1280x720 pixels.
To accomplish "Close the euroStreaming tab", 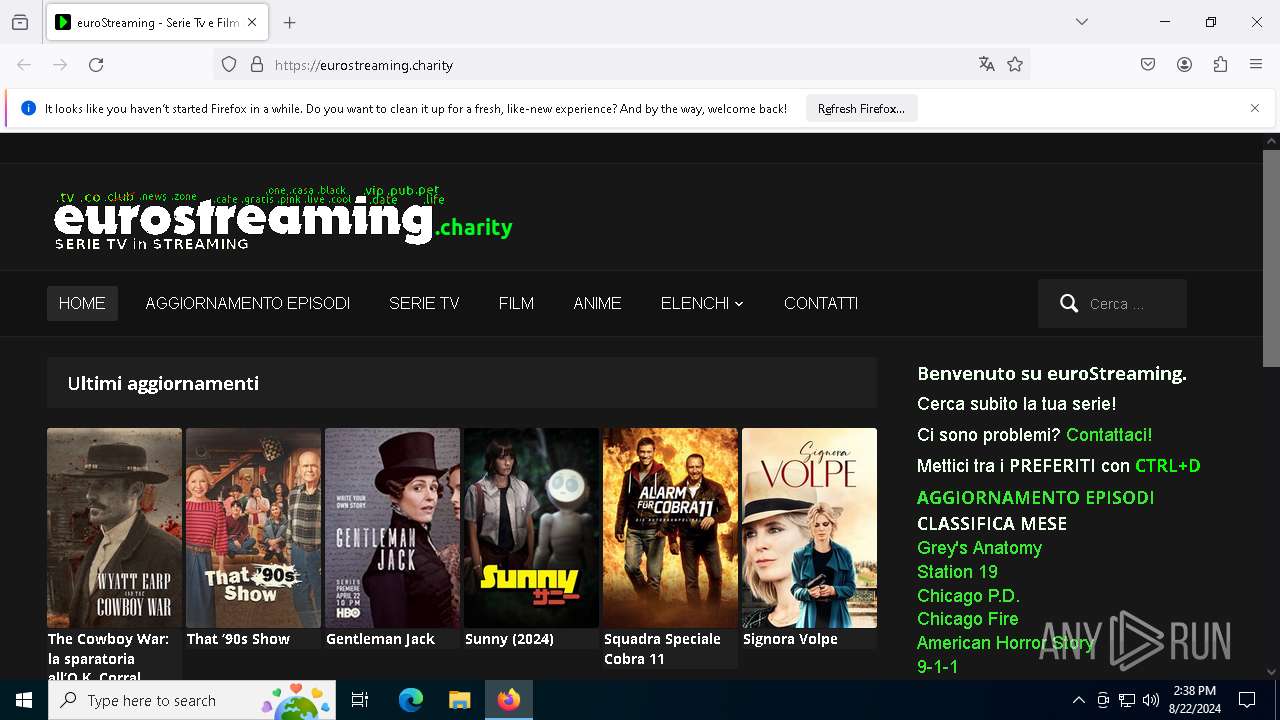I will pyautogui.click(x=252, y=22).
